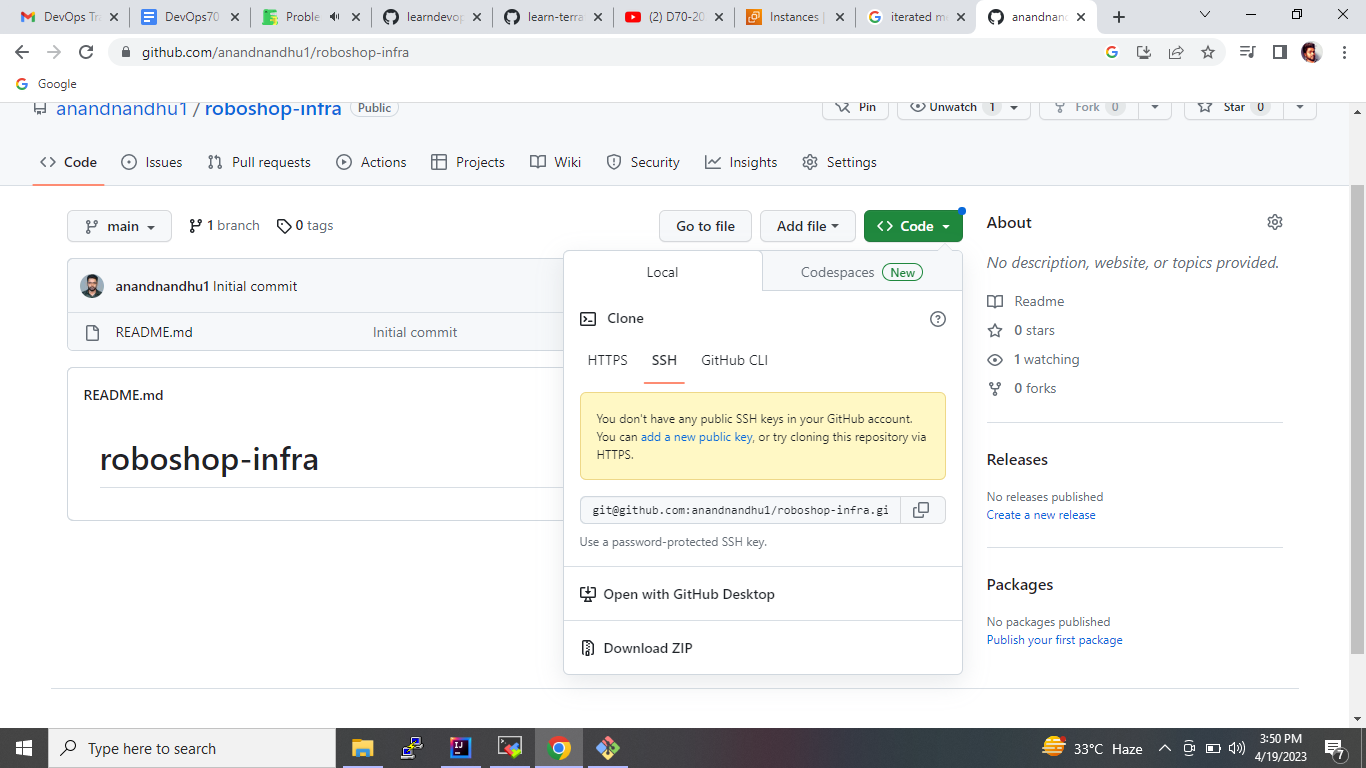1366x768 pixels.
Task: Click the Security shield icon
Action: (613, 162)
